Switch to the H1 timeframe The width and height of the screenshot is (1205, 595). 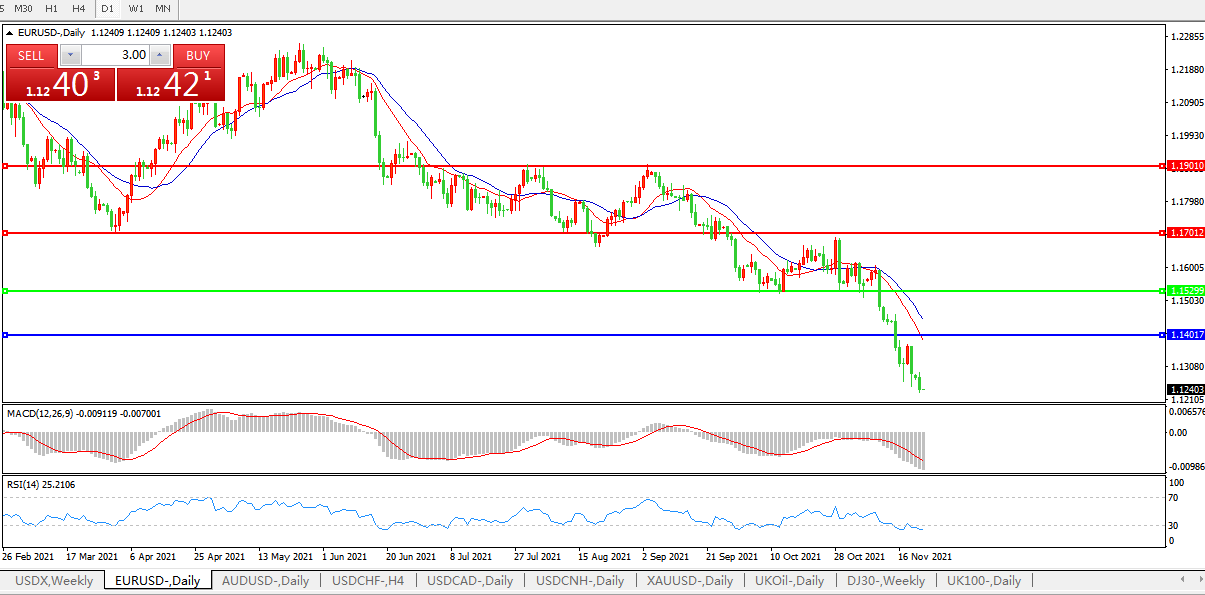point(52,8)
